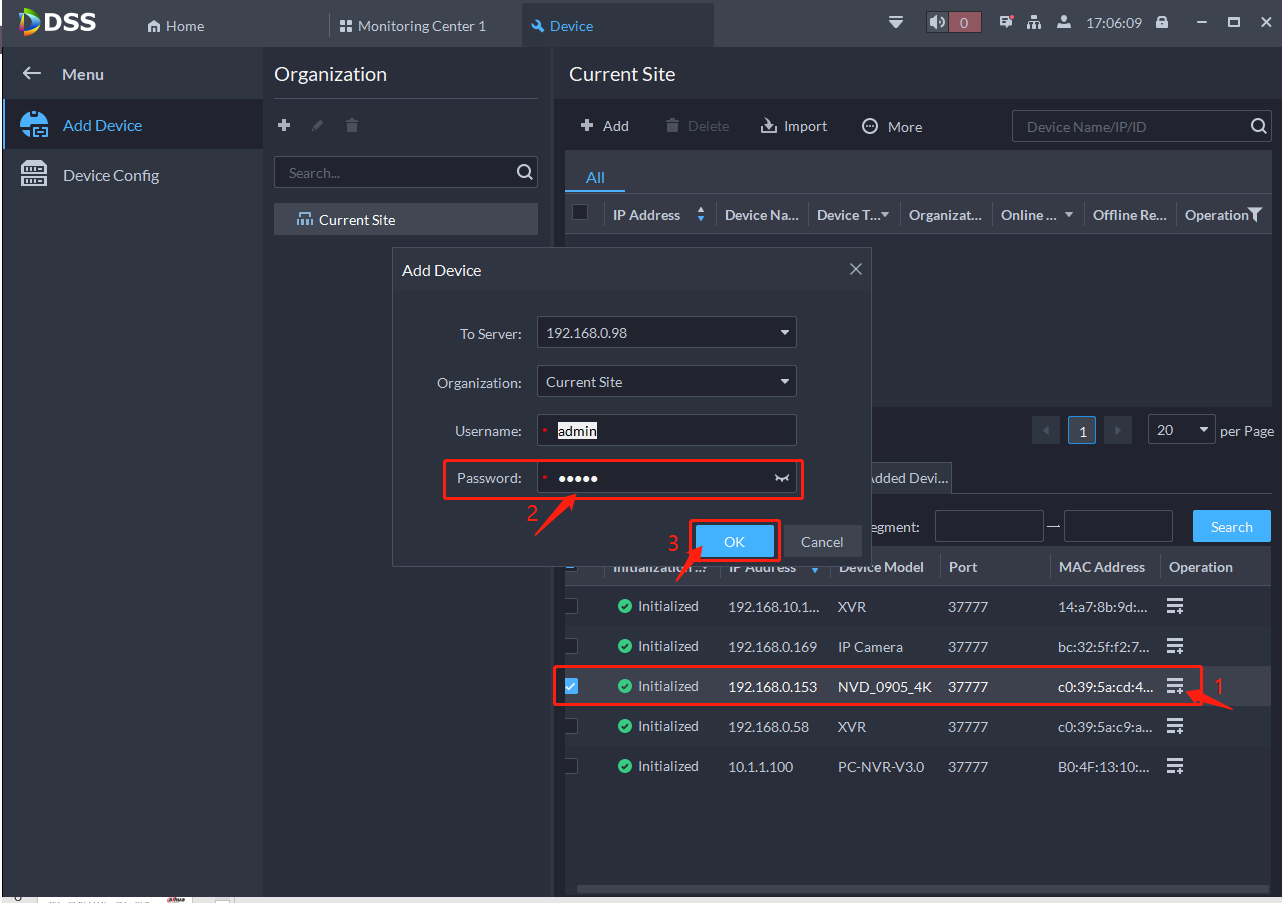Untick checkbox for 192.168.0.153 NVD row
Viewport: 1282px width, 903px height.
[x=571, y=686]
